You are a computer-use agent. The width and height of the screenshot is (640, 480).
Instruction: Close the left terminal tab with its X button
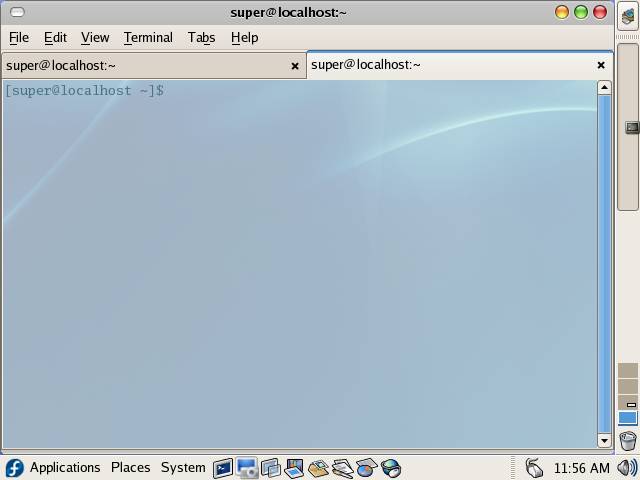295,66
